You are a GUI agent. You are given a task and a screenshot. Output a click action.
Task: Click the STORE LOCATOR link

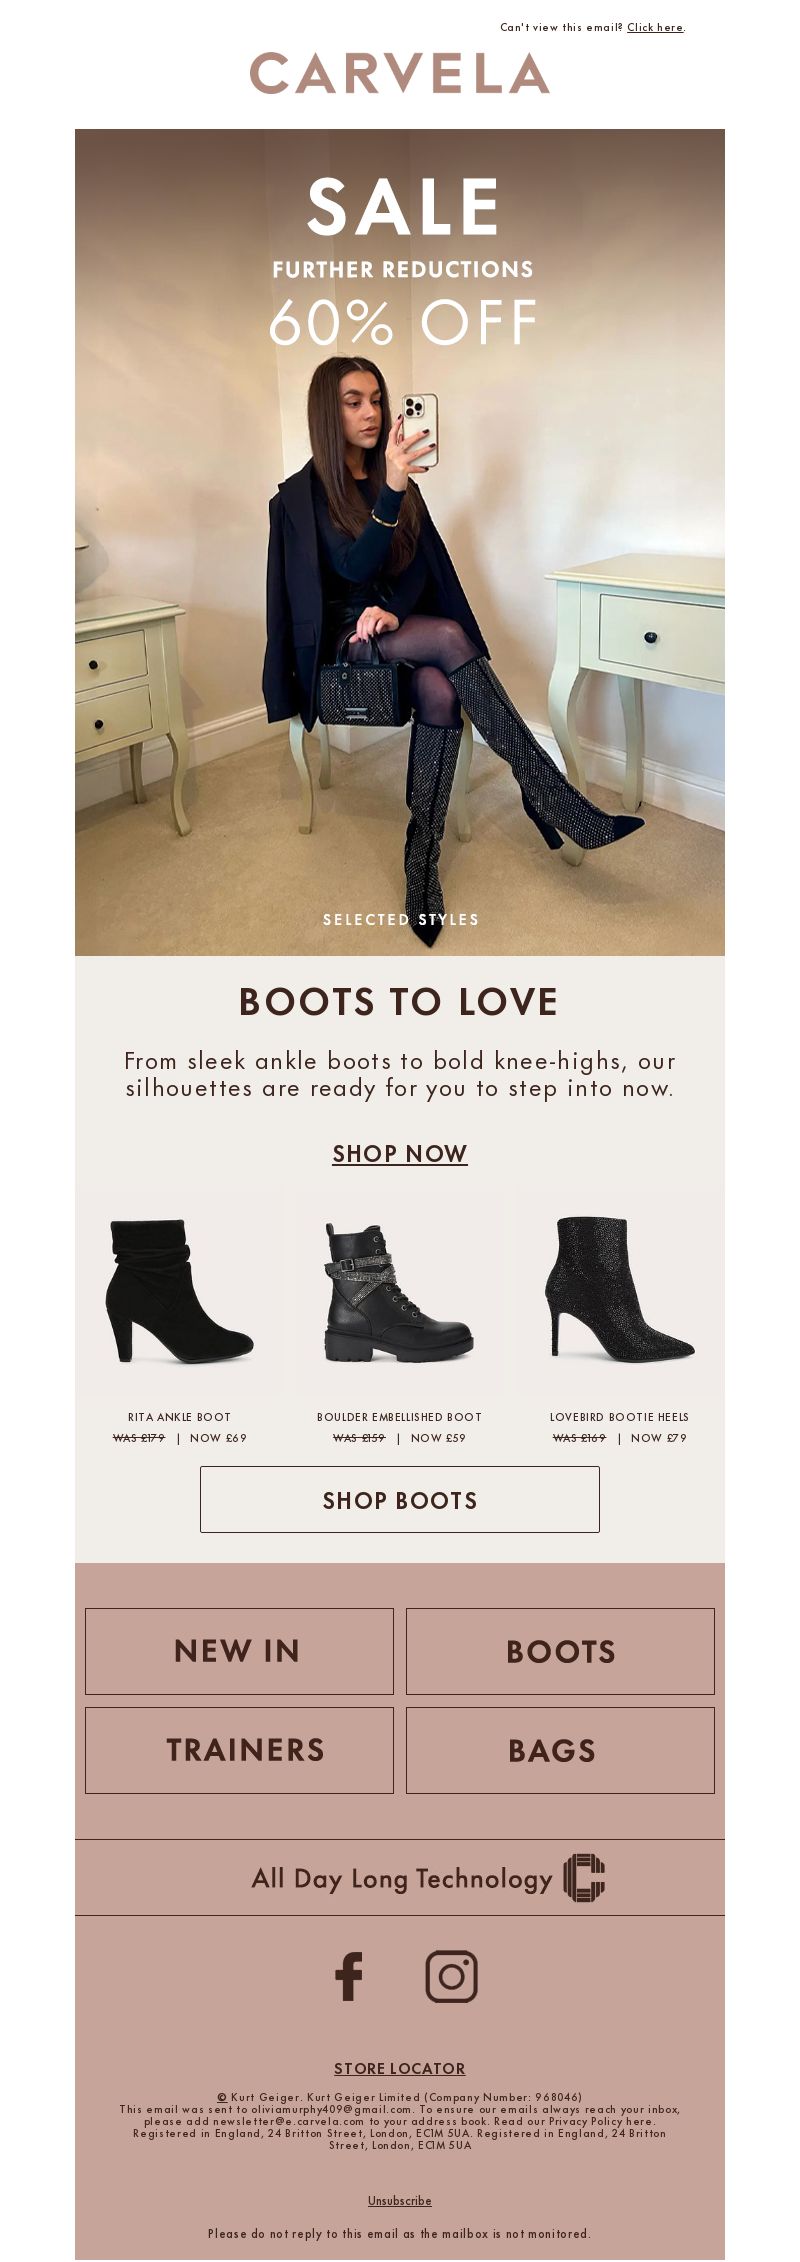pyautogui.click(x=400, y=2068)
